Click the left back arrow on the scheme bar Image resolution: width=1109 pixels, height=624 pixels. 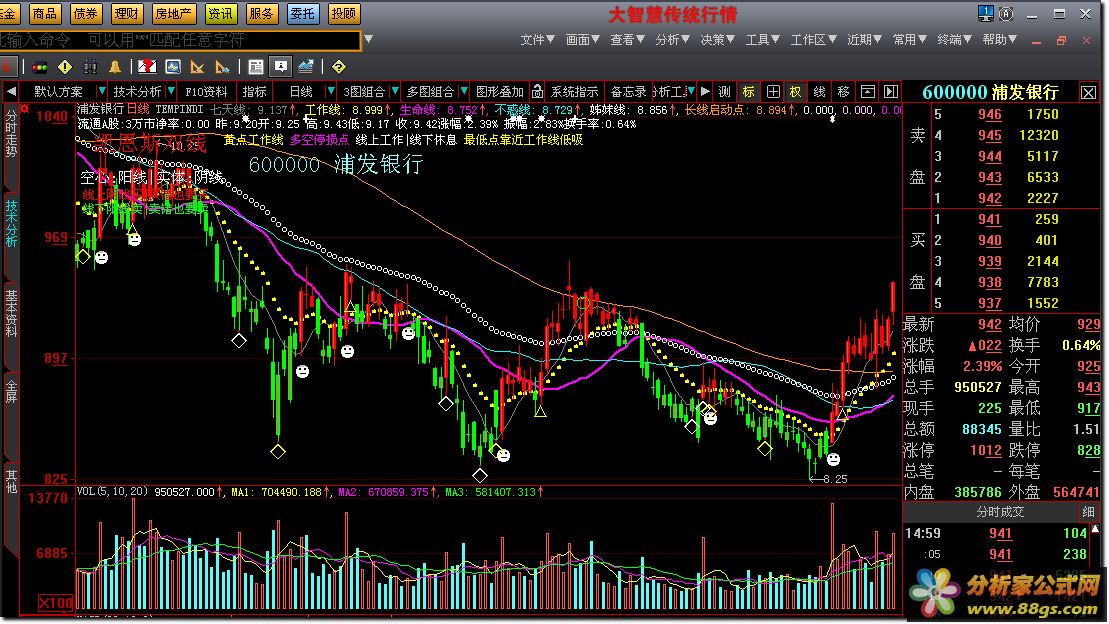[x=11, y=92]
